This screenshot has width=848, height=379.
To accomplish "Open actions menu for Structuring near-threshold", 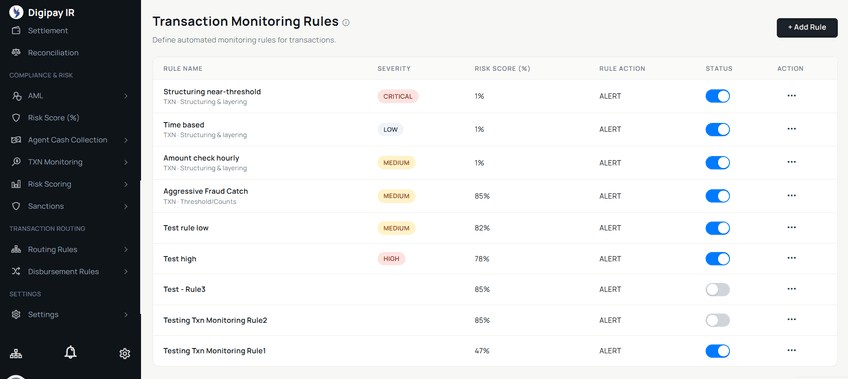I will pyautogui.click(x=792, y=96).
